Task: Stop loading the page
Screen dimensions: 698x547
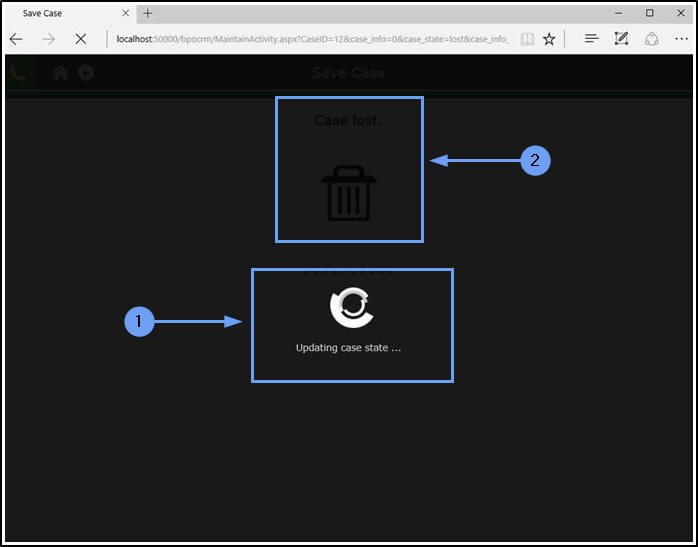Action: coord(81,39)
